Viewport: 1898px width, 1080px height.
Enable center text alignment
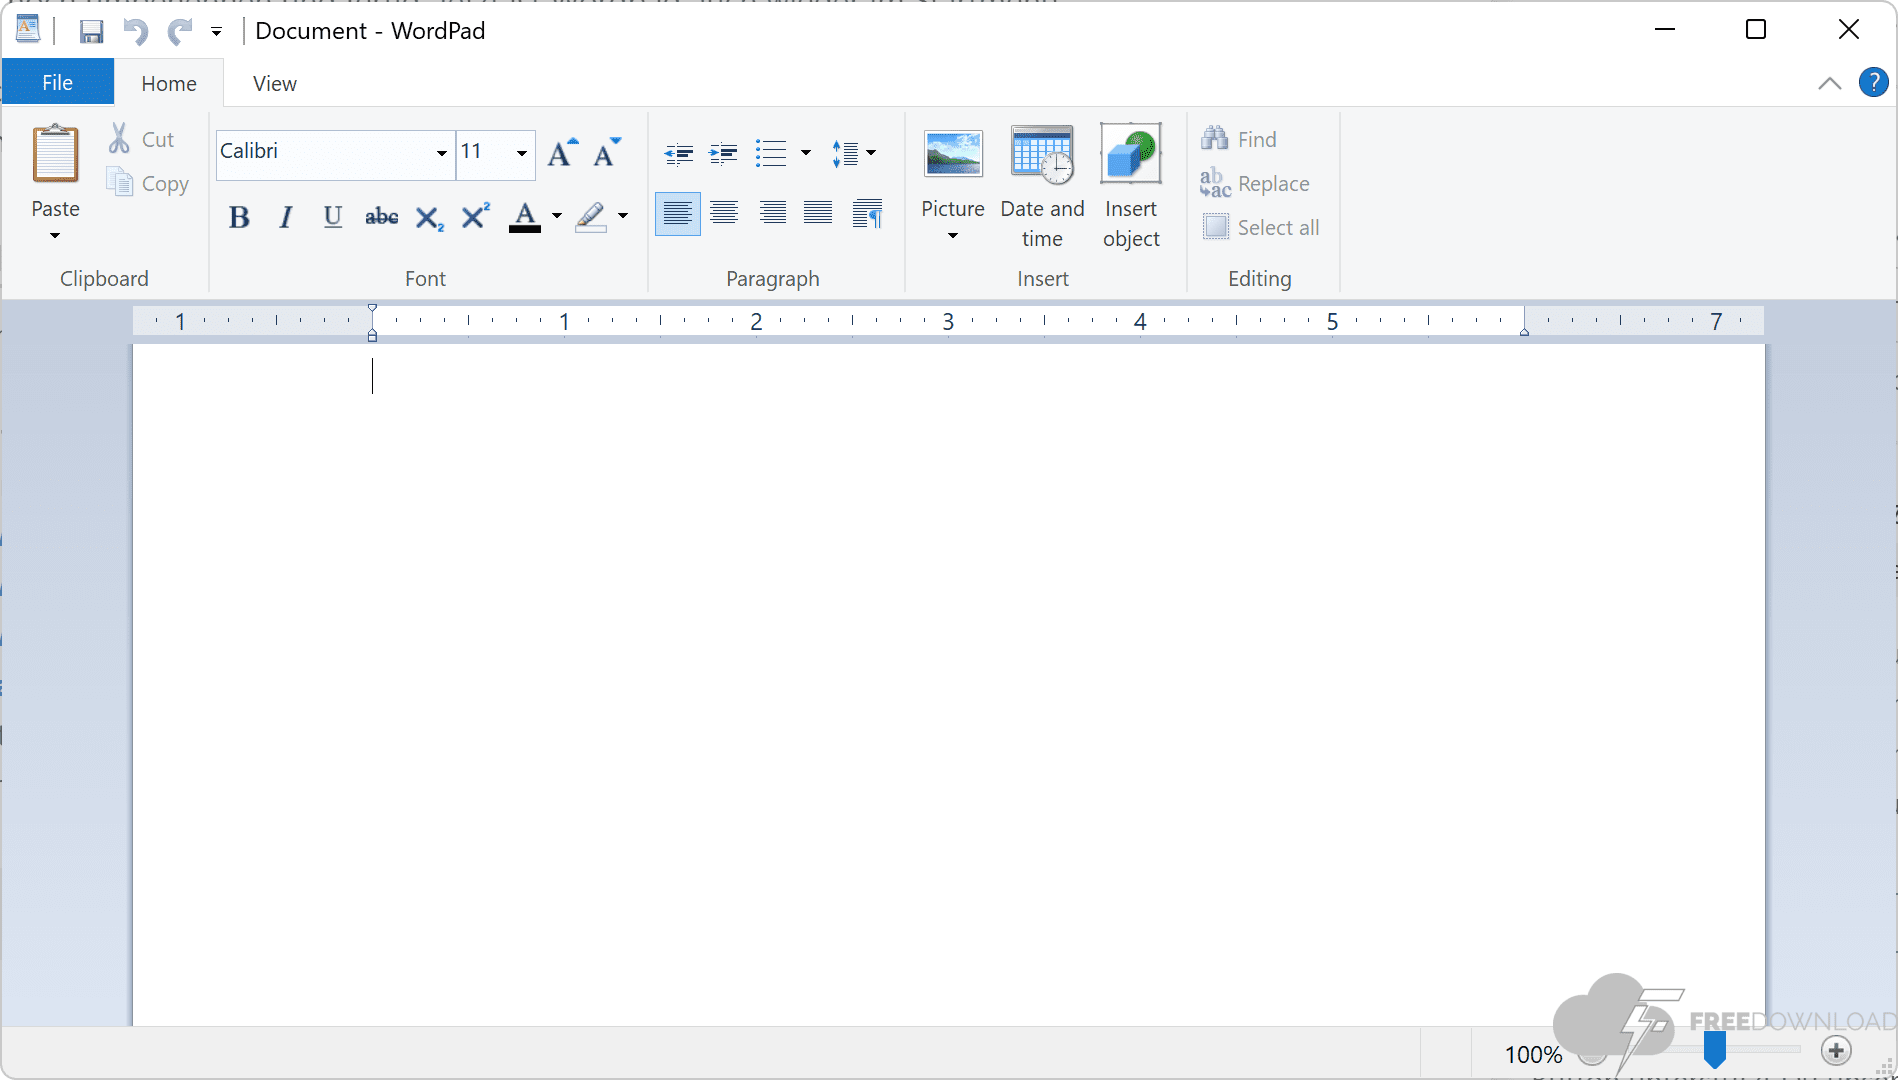point(724,213)
